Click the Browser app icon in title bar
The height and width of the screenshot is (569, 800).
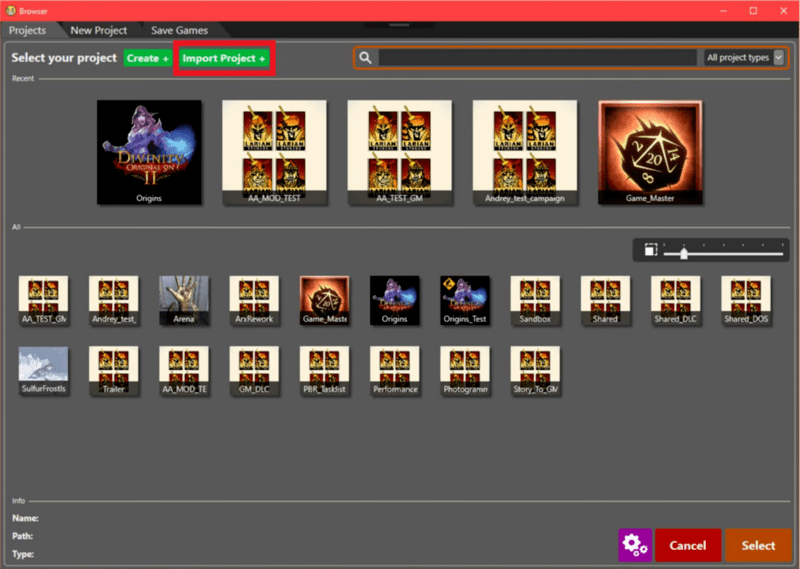point(11,10)
